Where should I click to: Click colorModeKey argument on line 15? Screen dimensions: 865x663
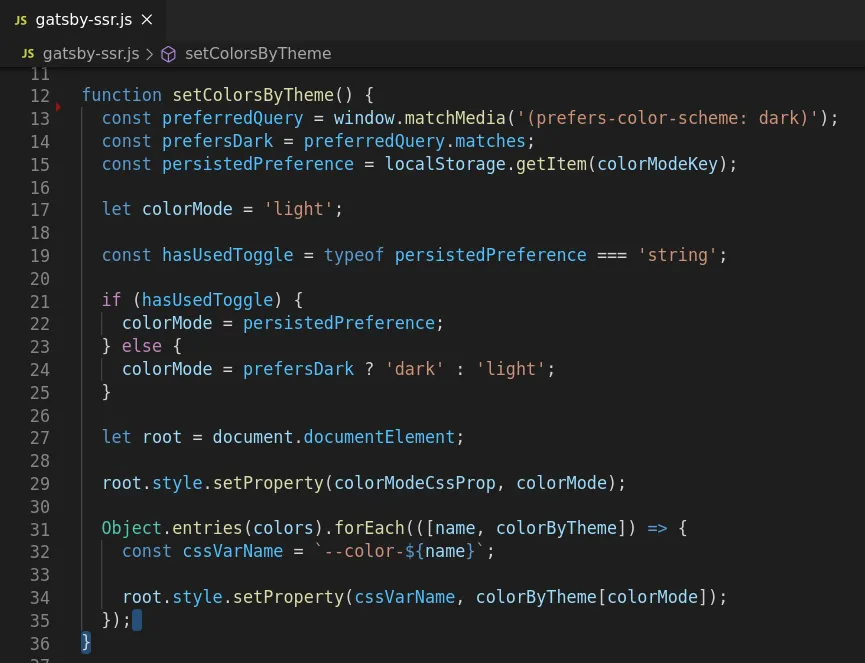pyautogui.click(x=658, y=164)
